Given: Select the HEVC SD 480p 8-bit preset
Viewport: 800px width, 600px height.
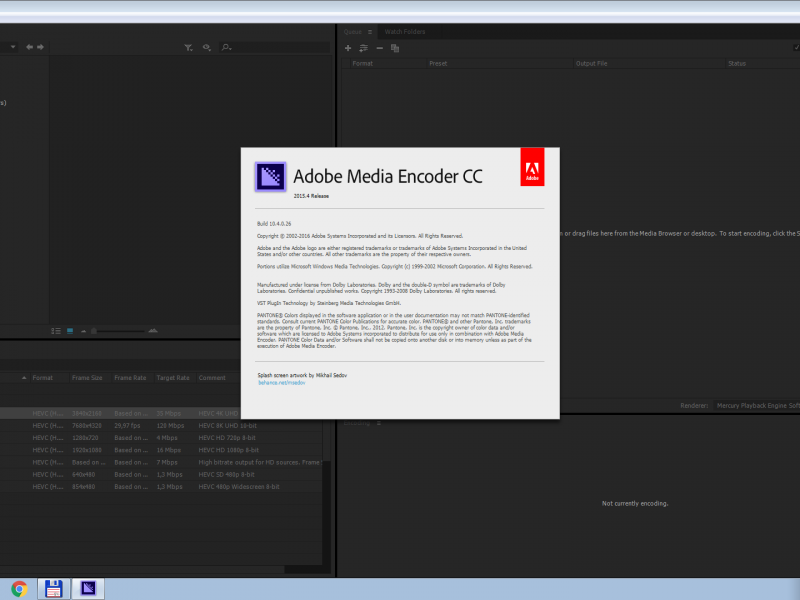Looking at the screenshot, I should point(161,474).
